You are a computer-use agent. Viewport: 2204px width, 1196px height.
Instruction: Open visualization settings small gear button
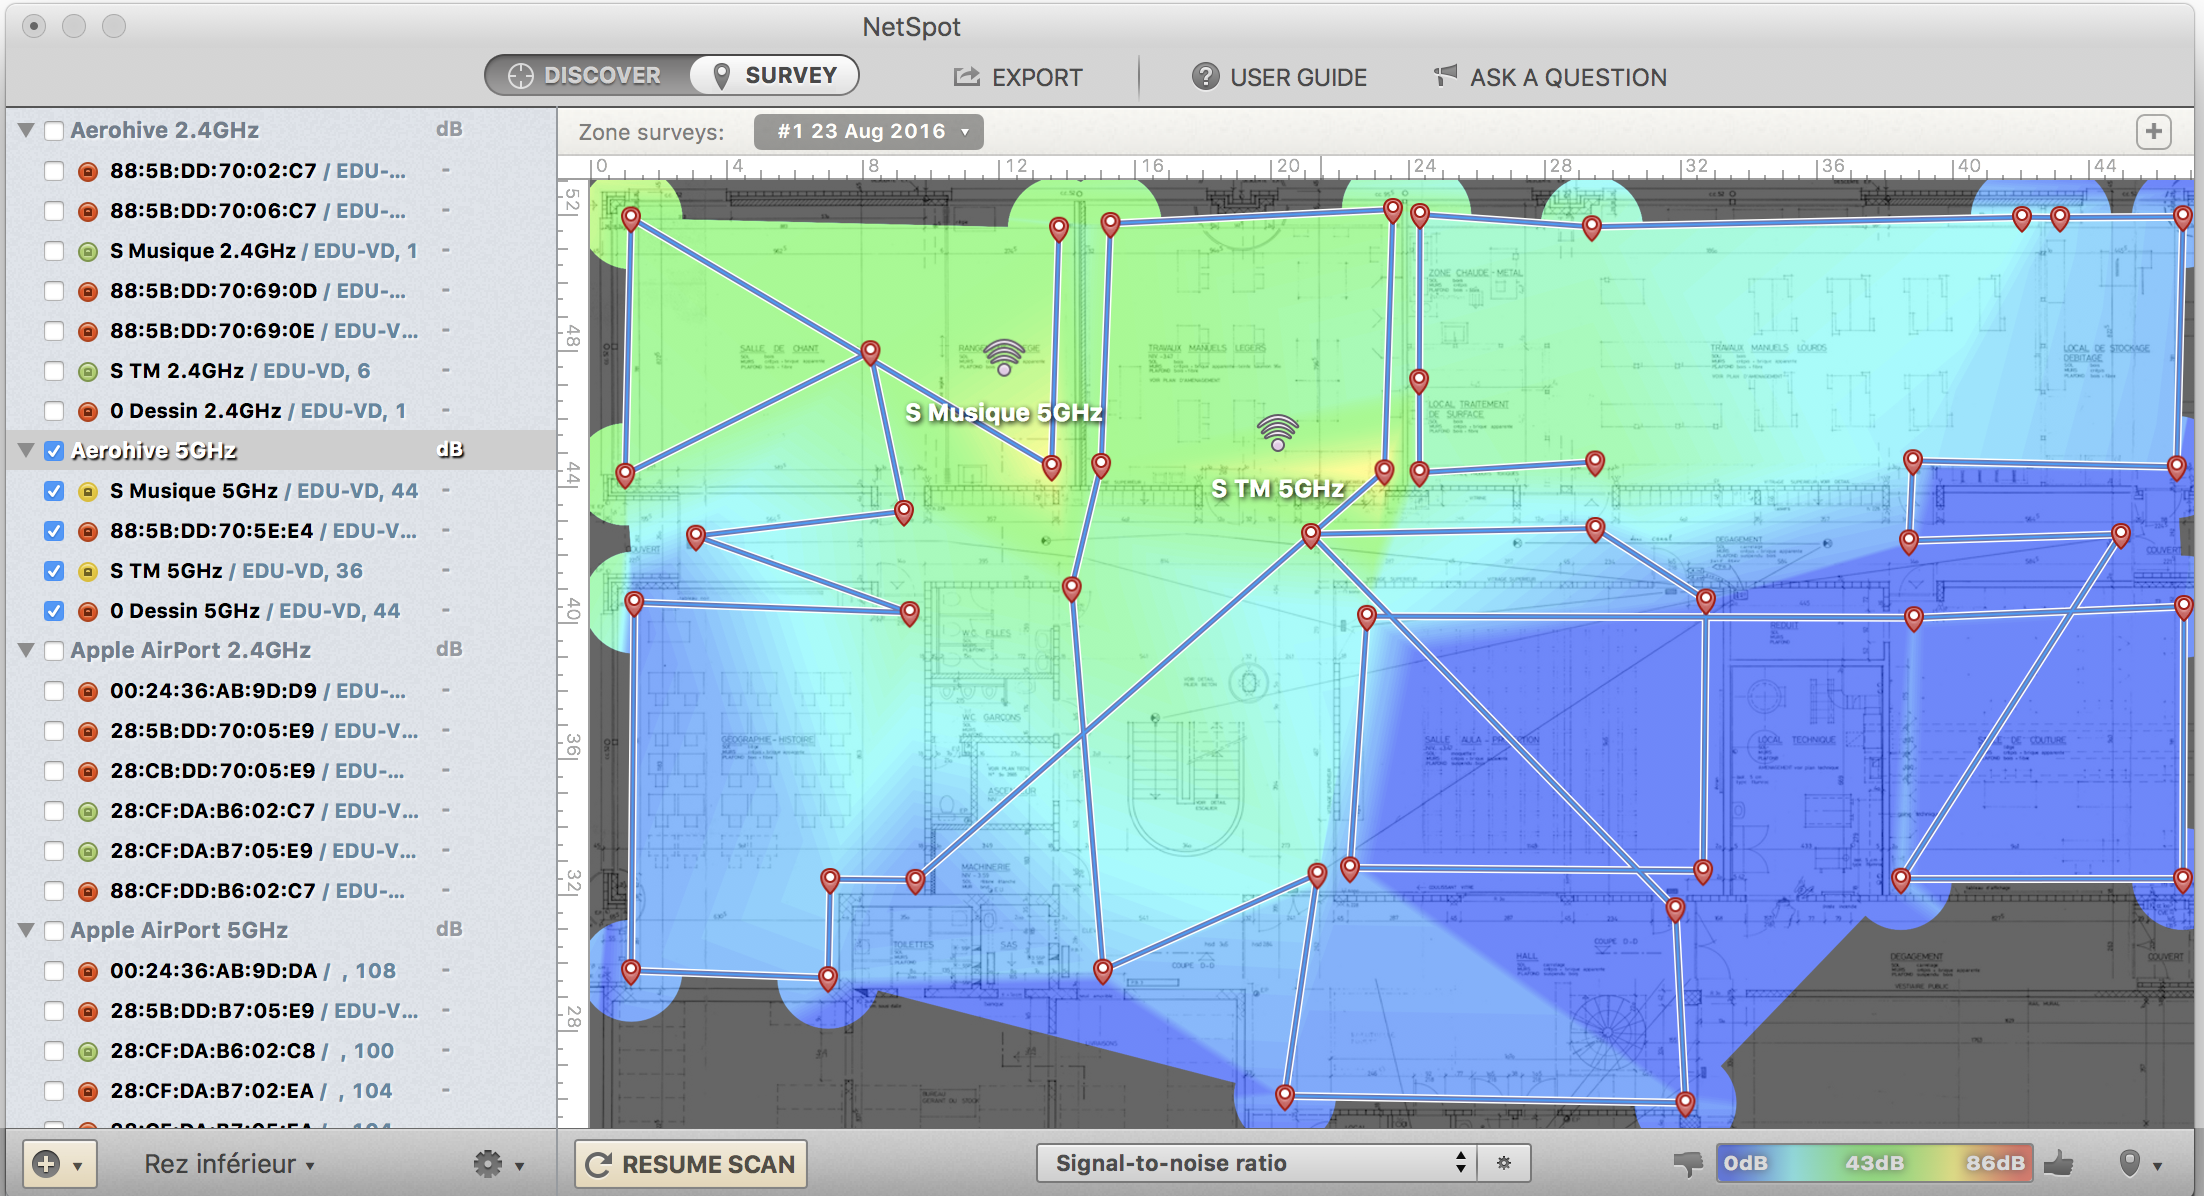[x=1504, y=1163]
